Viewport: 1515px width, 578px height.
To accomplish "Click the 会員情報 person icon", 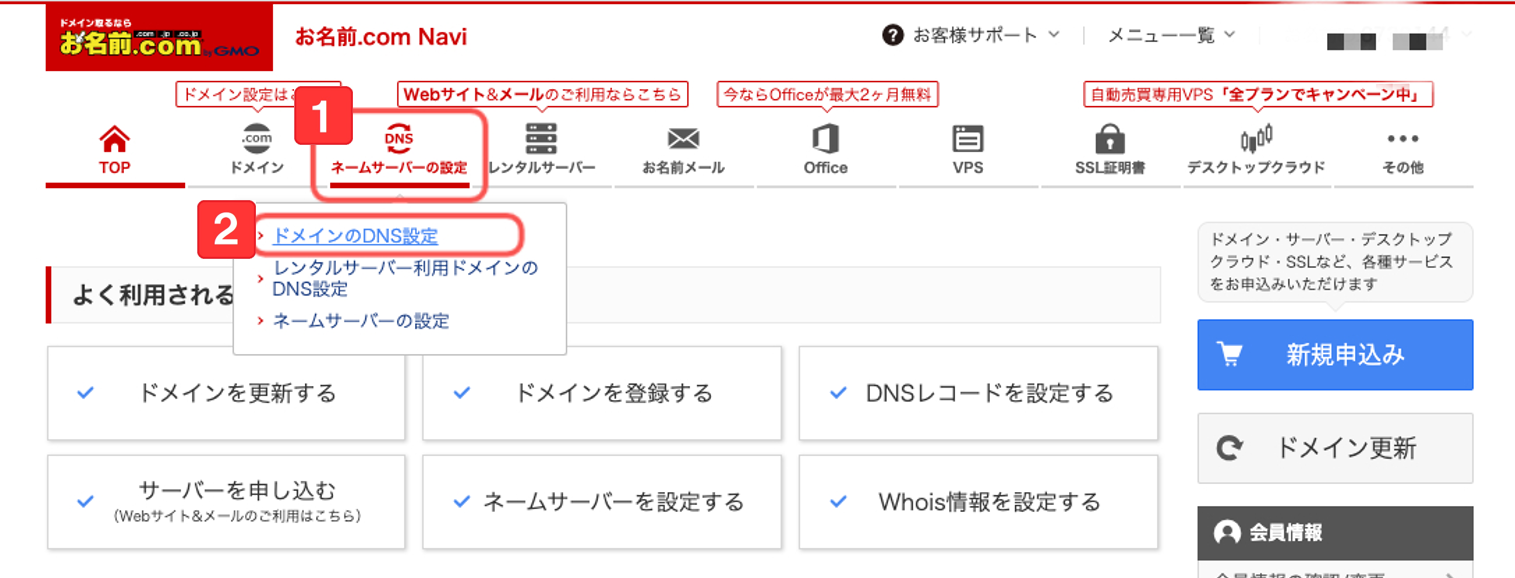I will (1227, 532).
